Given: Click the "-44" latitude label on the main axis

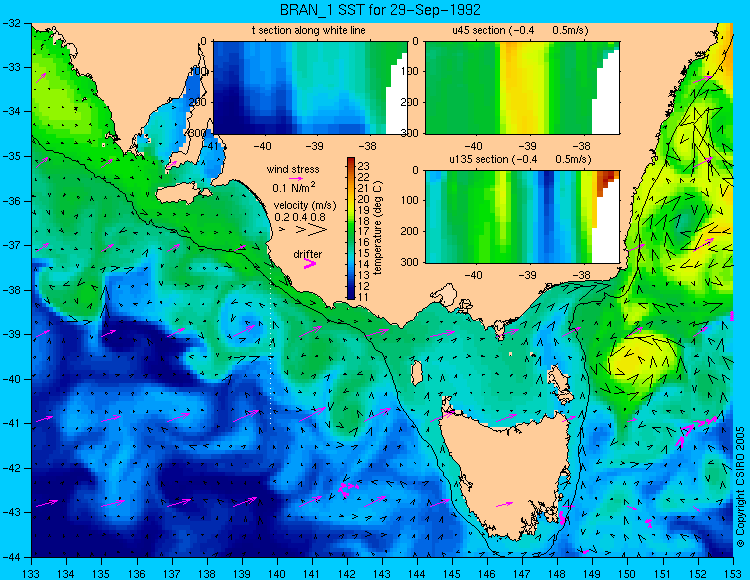Looking at the screenshot, I should tap(11, 557).
